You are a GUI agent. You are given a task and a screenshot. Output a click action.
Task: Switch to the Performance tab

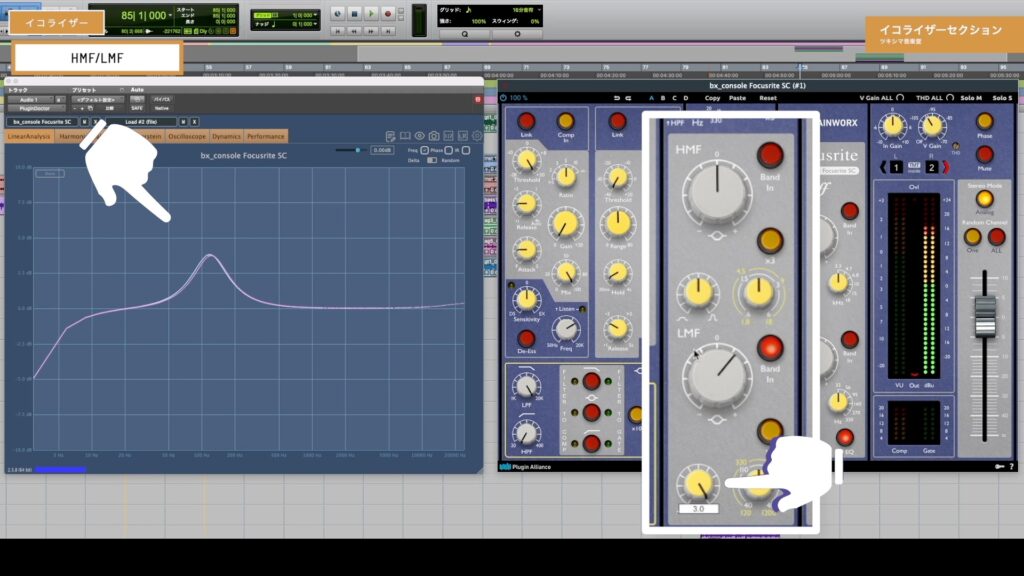(266, 136)
